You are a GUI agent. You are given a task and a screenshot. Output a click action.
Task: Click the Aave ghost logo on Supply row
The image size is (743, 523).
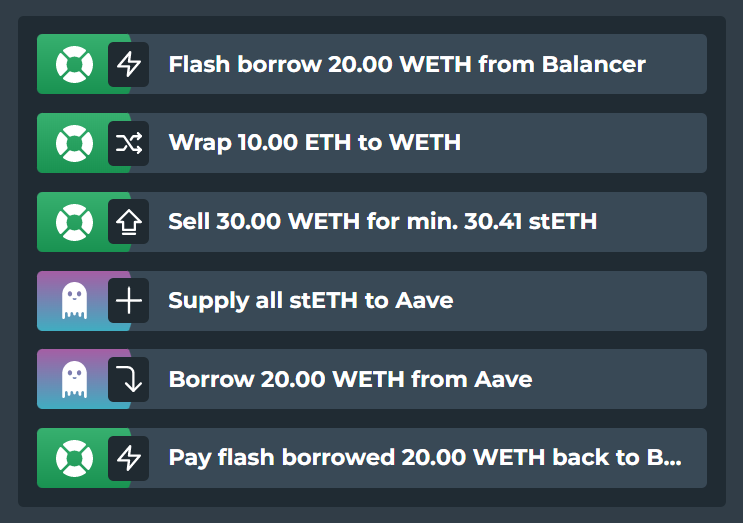[74, 301]
